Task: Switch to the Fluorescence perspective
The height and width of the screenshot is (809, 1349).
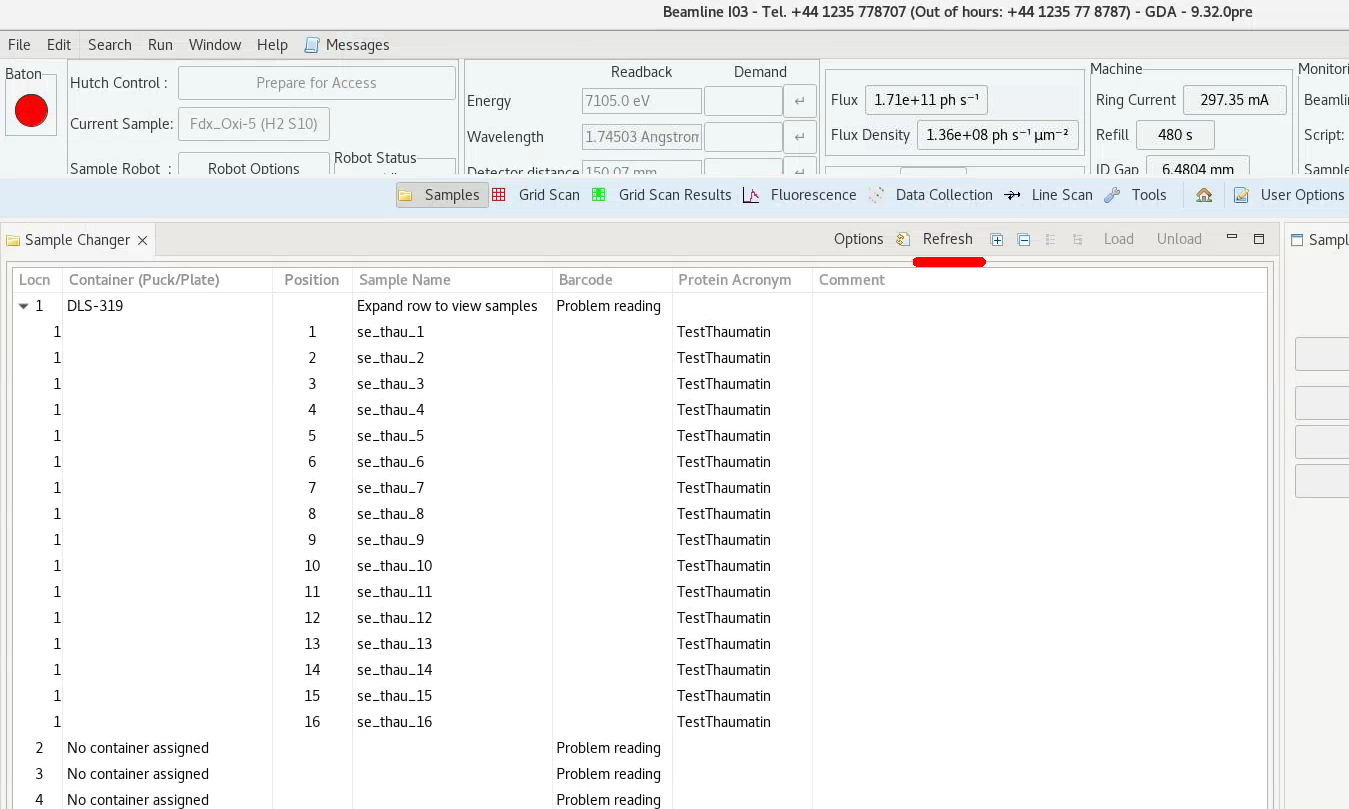Action: 800,195
